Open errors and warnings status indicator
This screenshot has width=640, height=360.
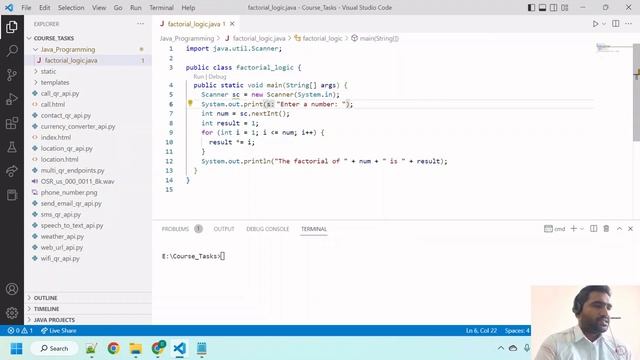pos(20,331)
